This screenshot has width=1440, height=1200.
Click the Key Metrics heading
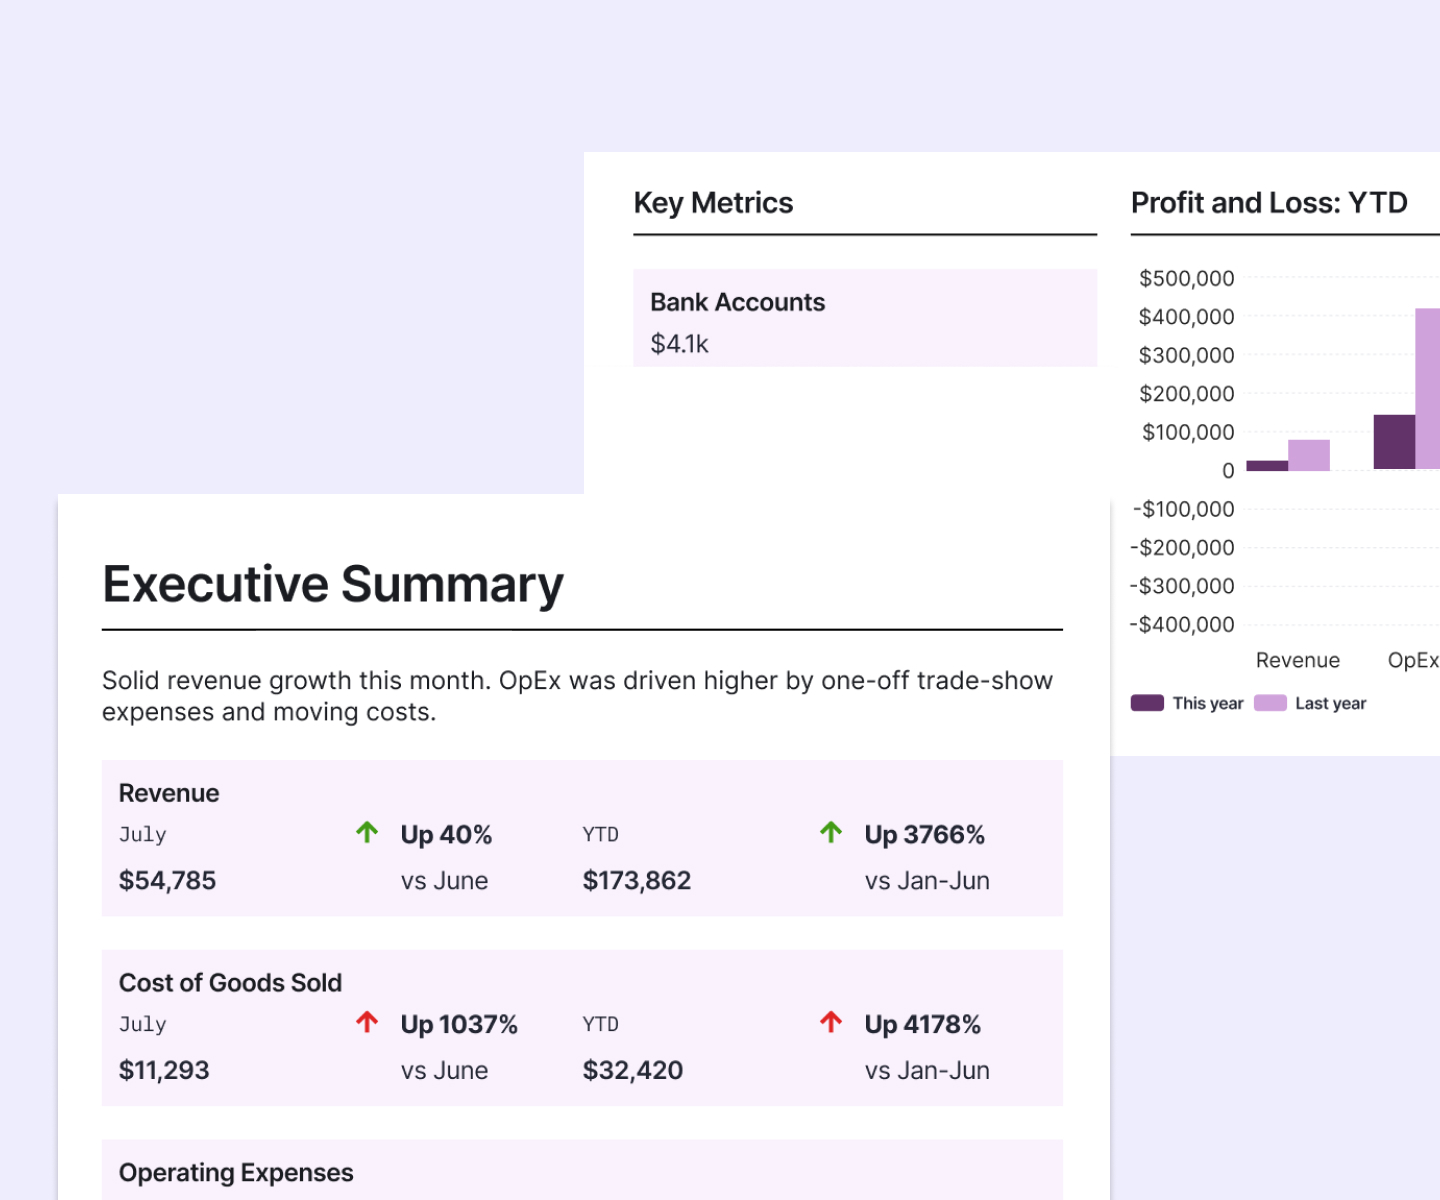(x=713, y=203)
